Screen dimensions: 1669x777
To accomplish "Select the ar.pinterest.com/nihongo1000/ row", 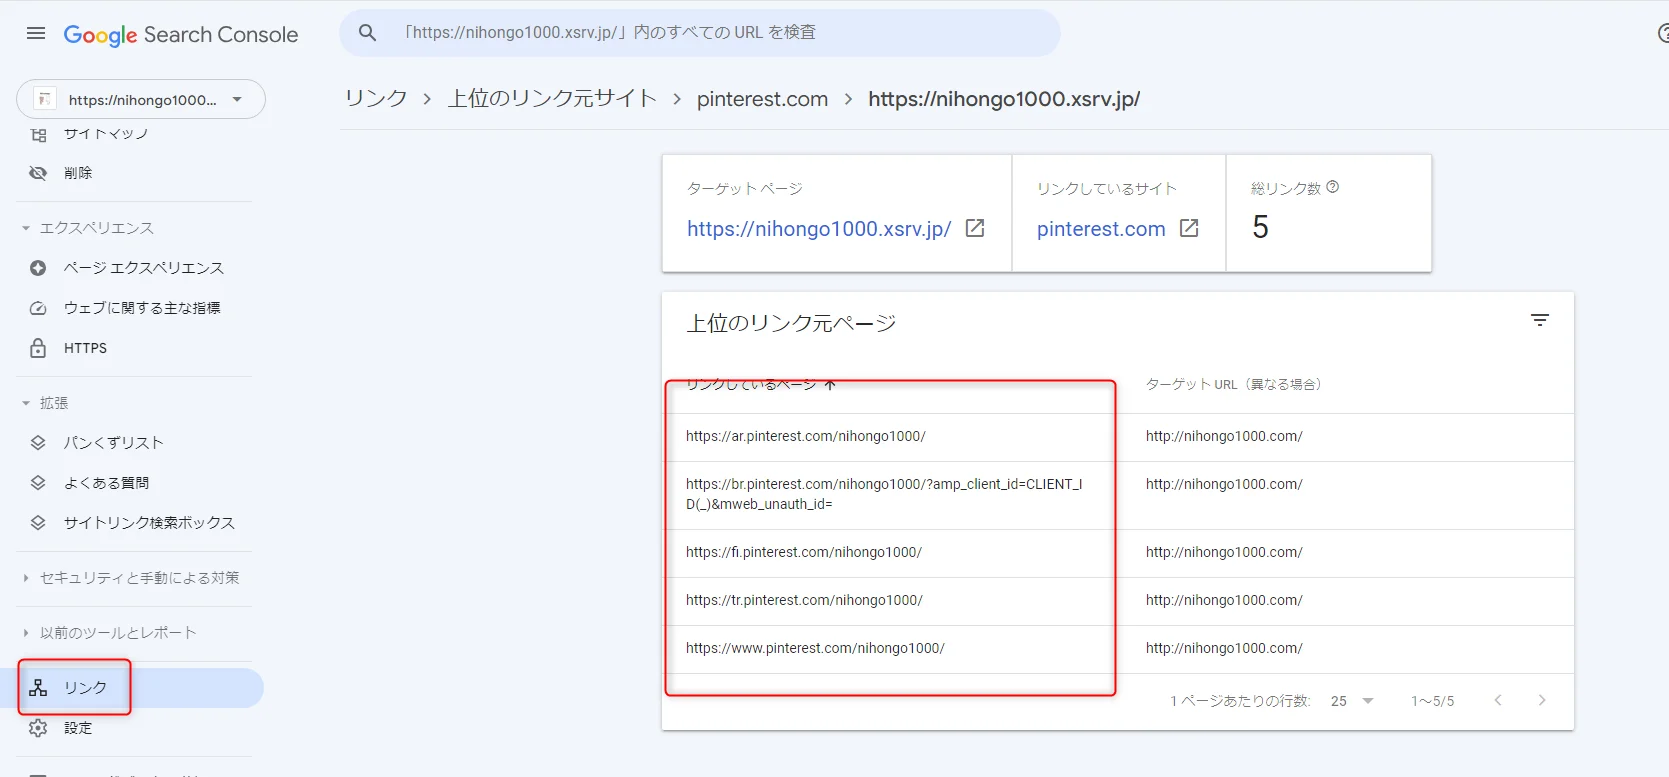I will coord(1118,437).
